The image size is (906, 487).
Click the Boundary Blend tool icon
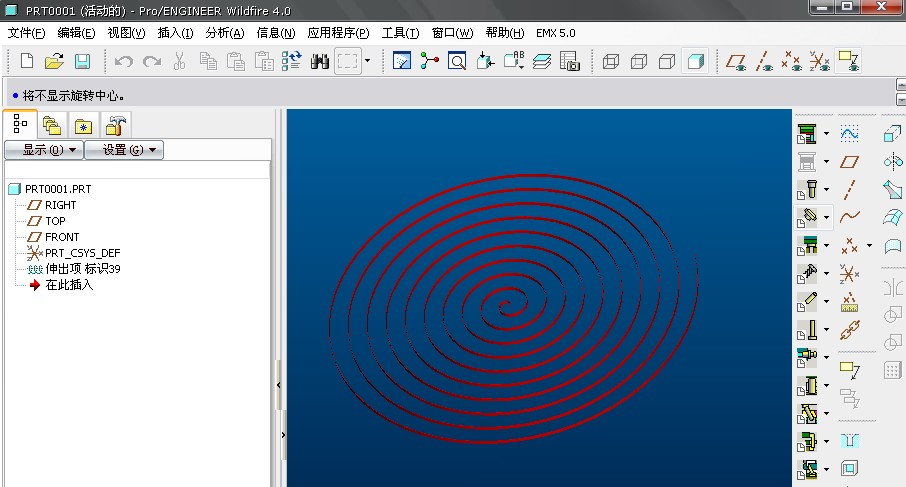tap(892, 218)
